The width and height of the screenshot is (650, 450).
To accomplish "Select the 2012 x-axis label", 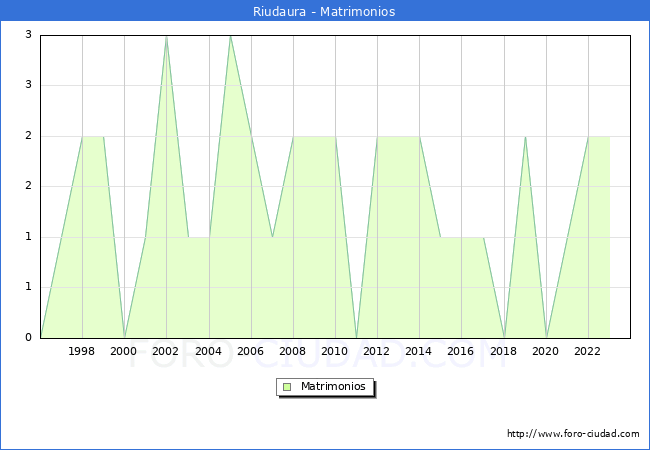I will [x=376, y=351].
